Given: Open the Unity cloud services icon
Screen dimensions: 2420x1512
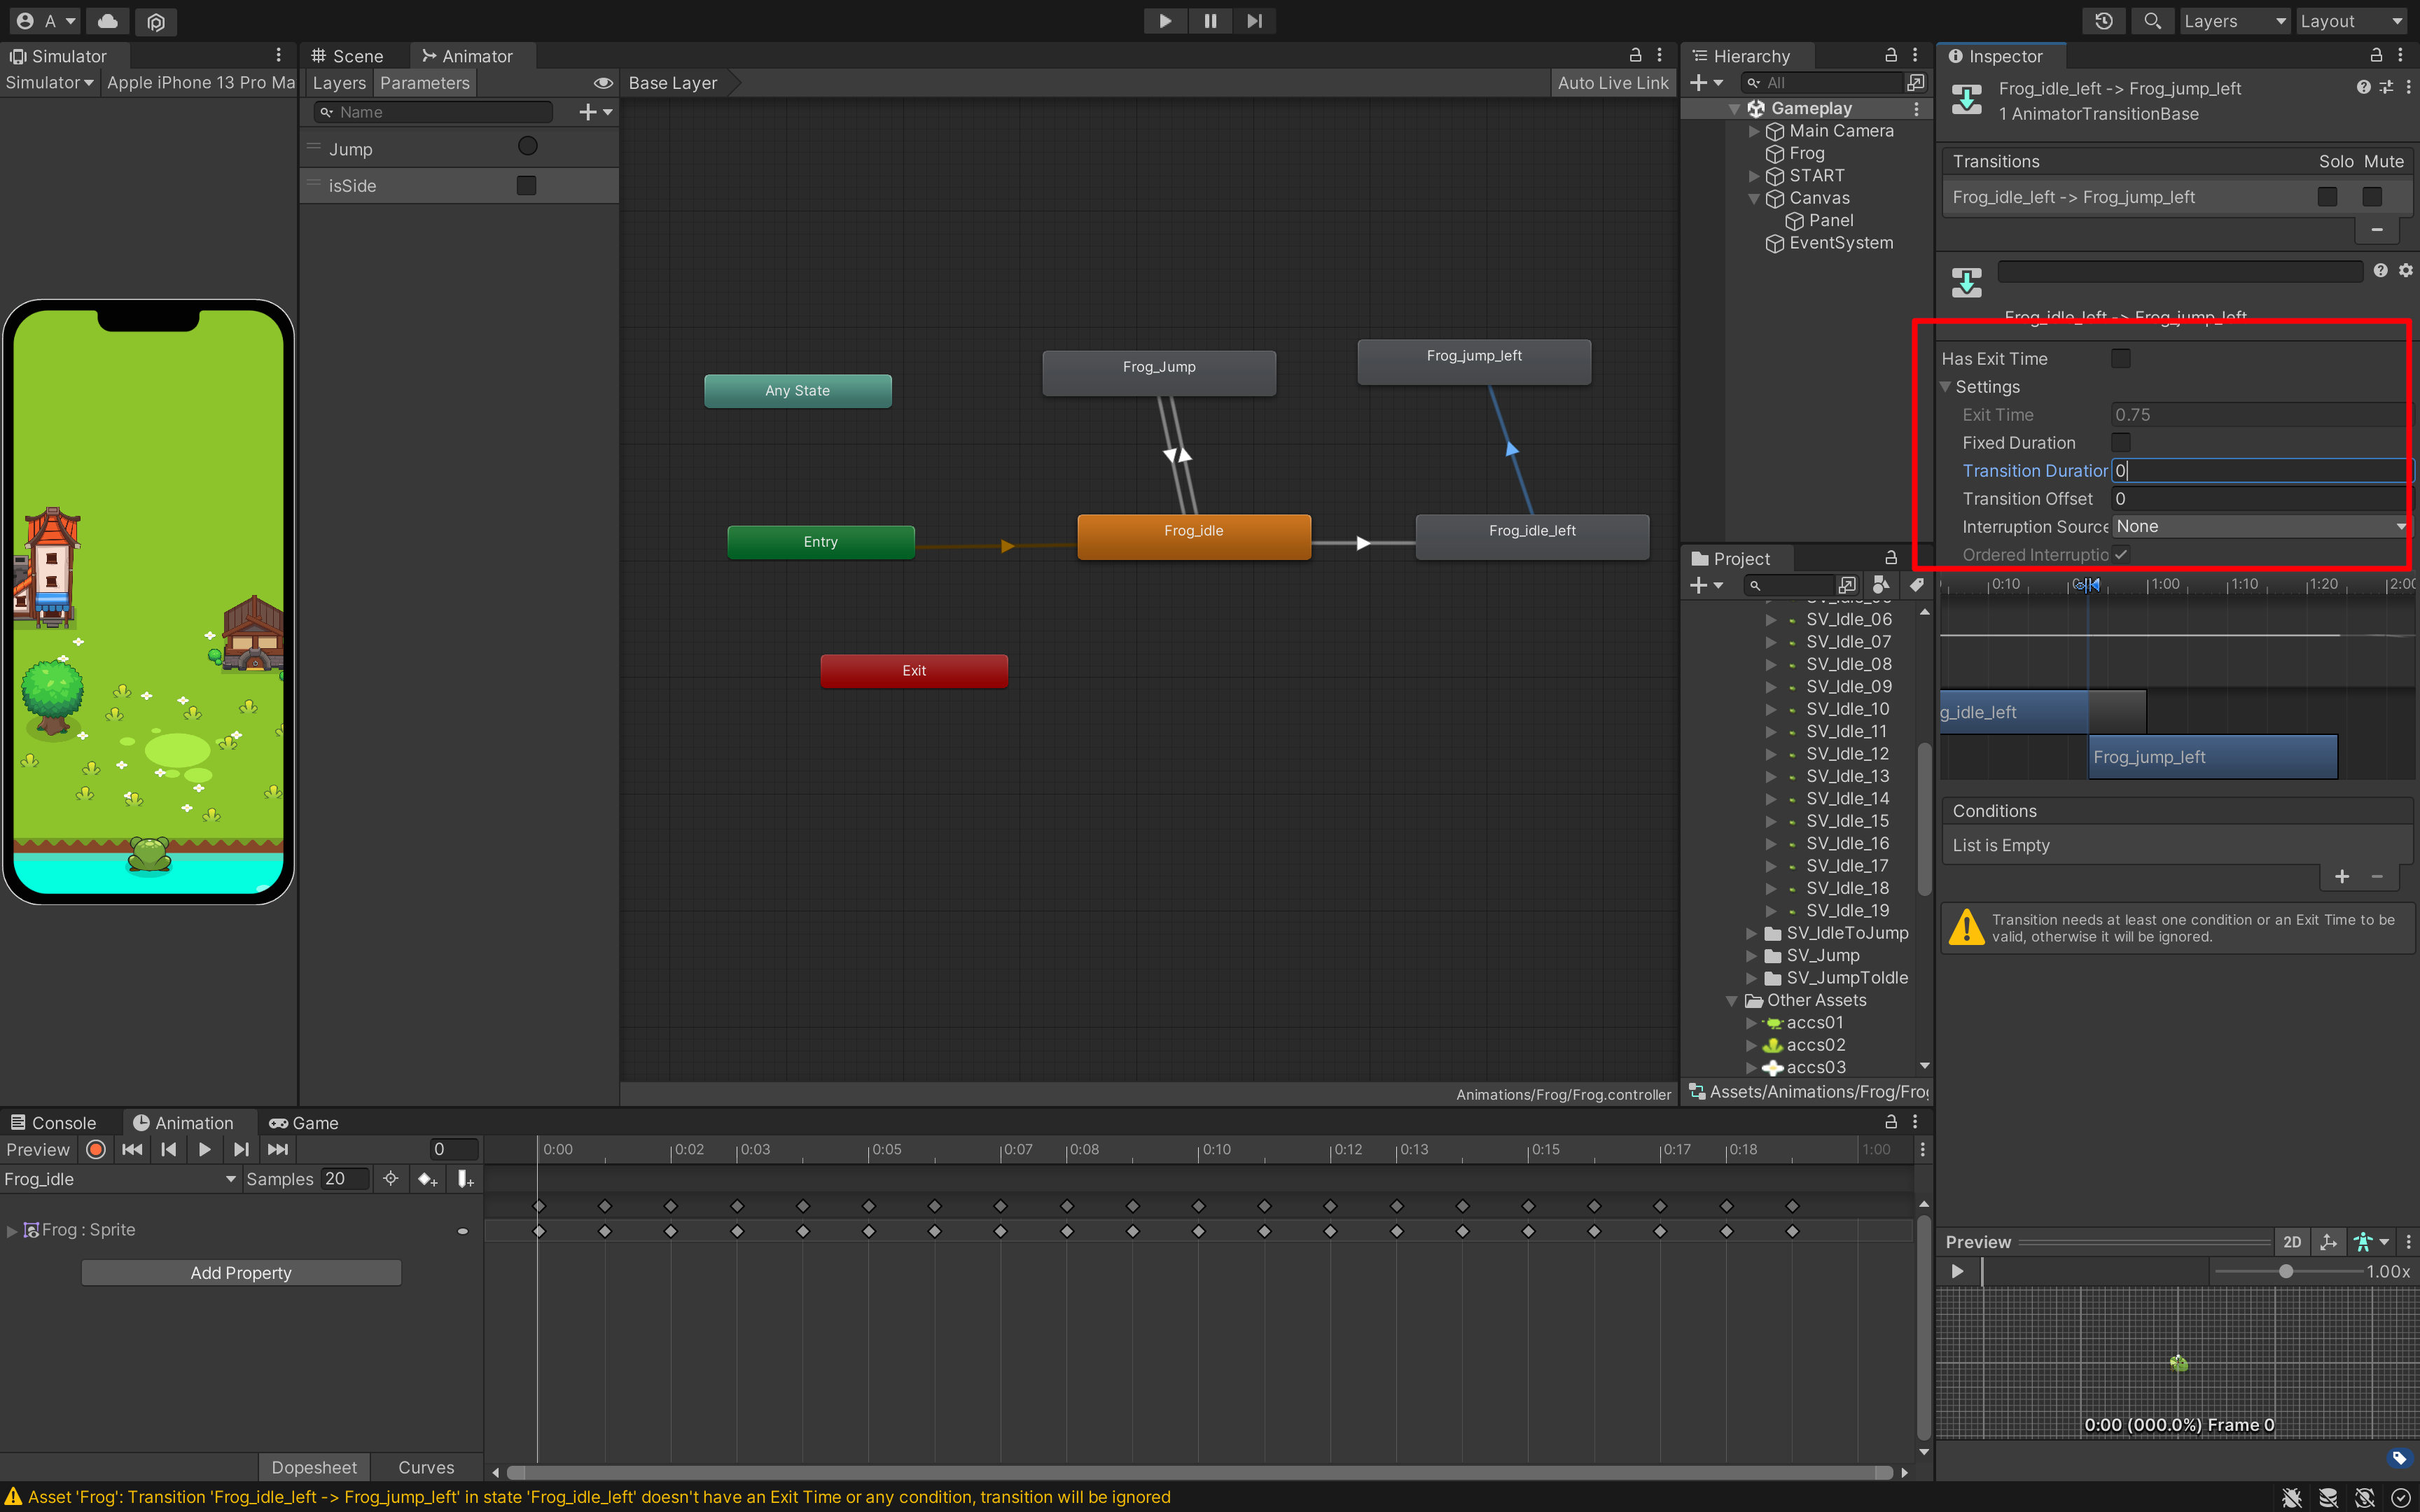Looking at the screenshot, I should coord(108,21).
